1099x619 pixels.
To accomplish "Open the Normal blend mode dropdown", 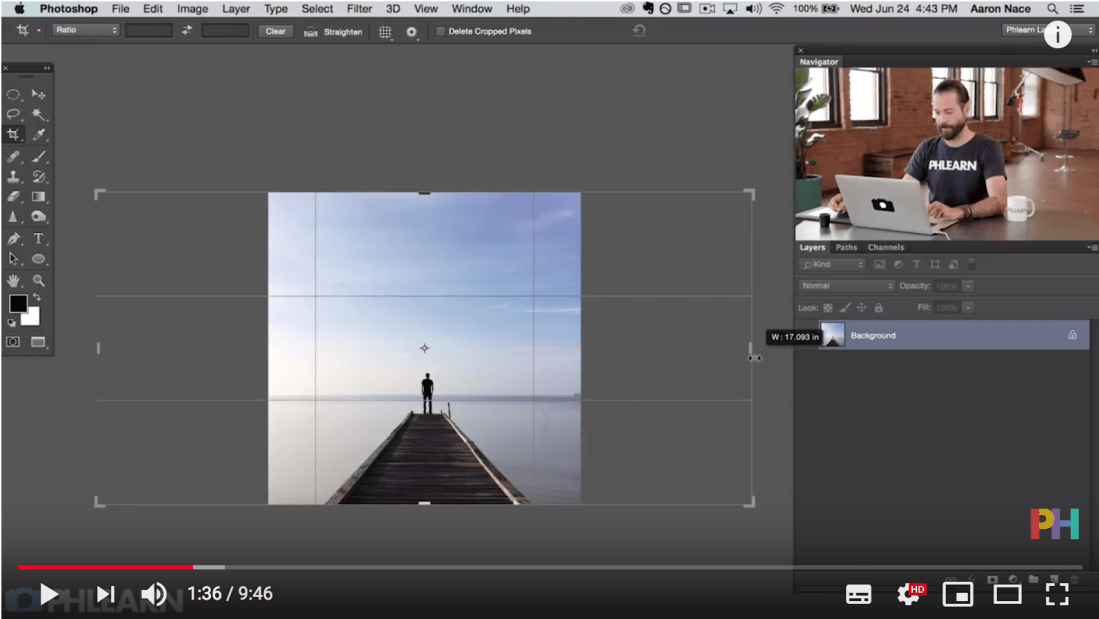I will [847, 286].
